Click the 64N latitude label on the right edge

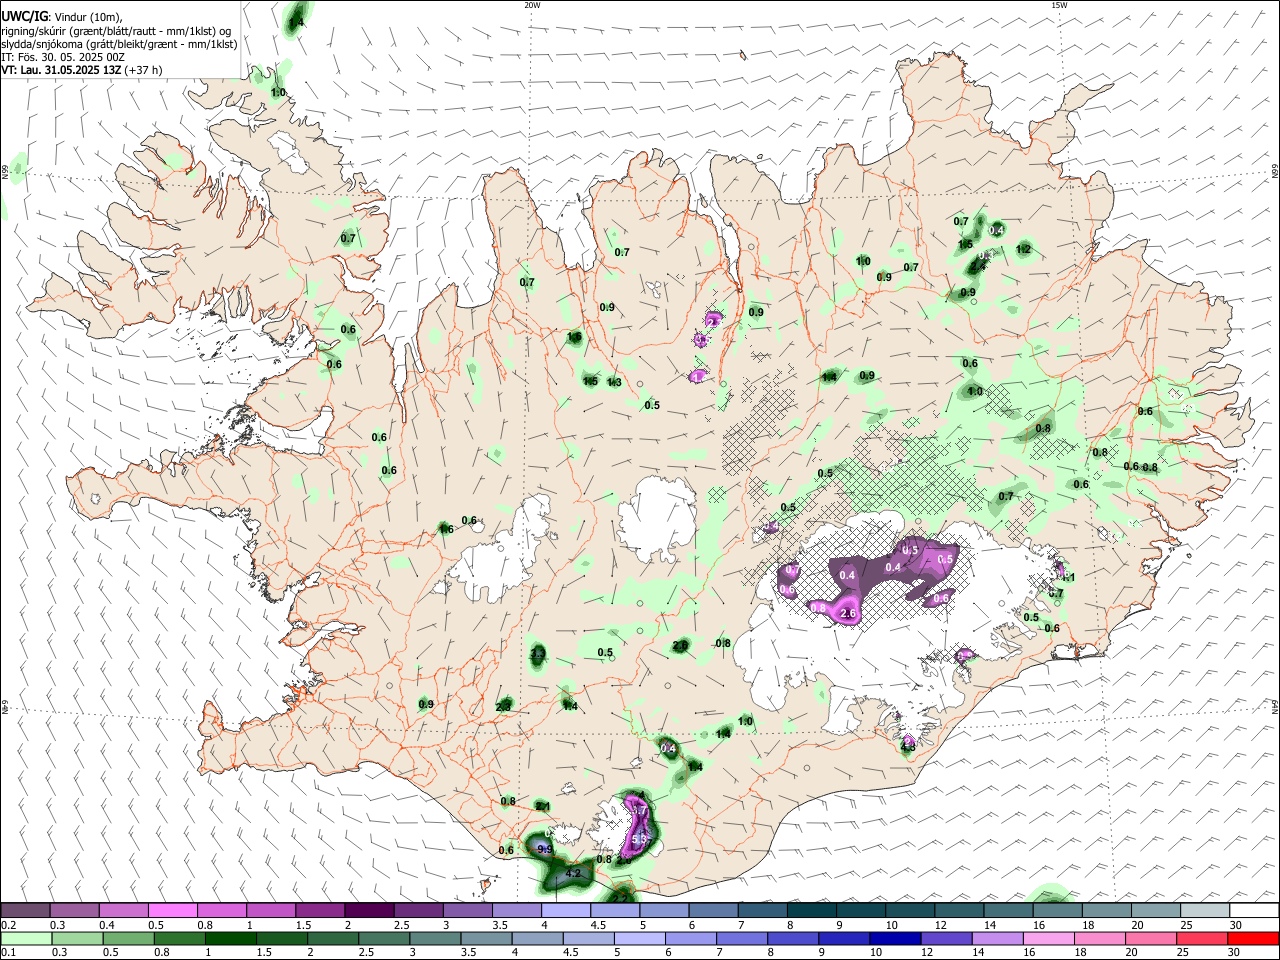click(1275, 706)
